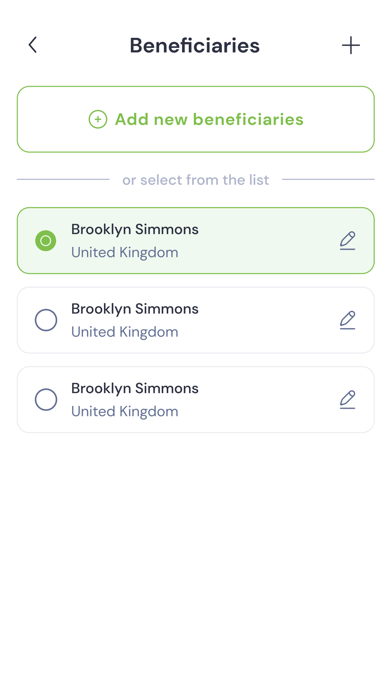The width and height of the screenshot is (392, 696).
Task: Click United Kingdom text in the last card
Action: (x=125, y=411)
